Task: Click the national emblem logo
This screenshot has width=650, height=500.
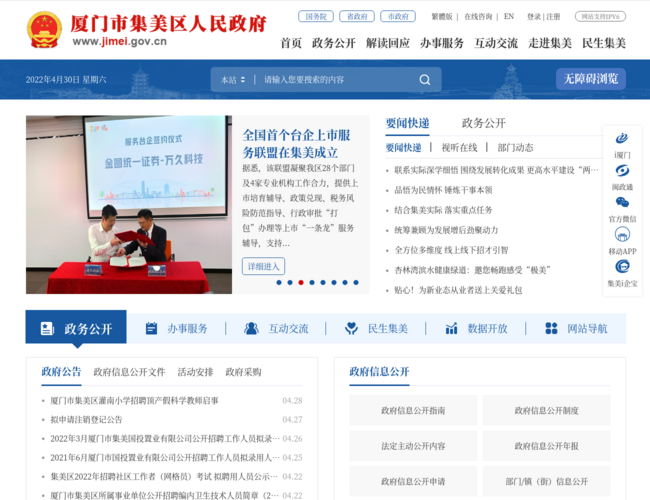Action: [x=44, y=30]
